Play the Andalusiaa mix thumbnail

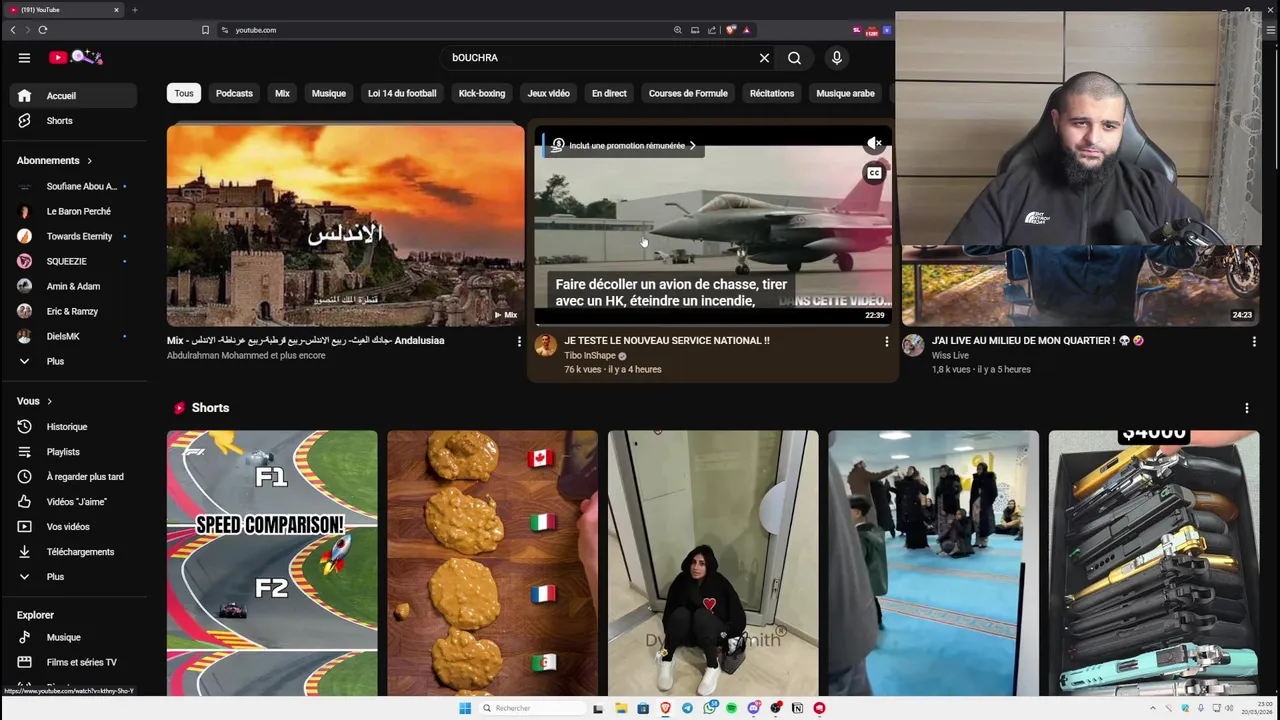tap(345, 225)
